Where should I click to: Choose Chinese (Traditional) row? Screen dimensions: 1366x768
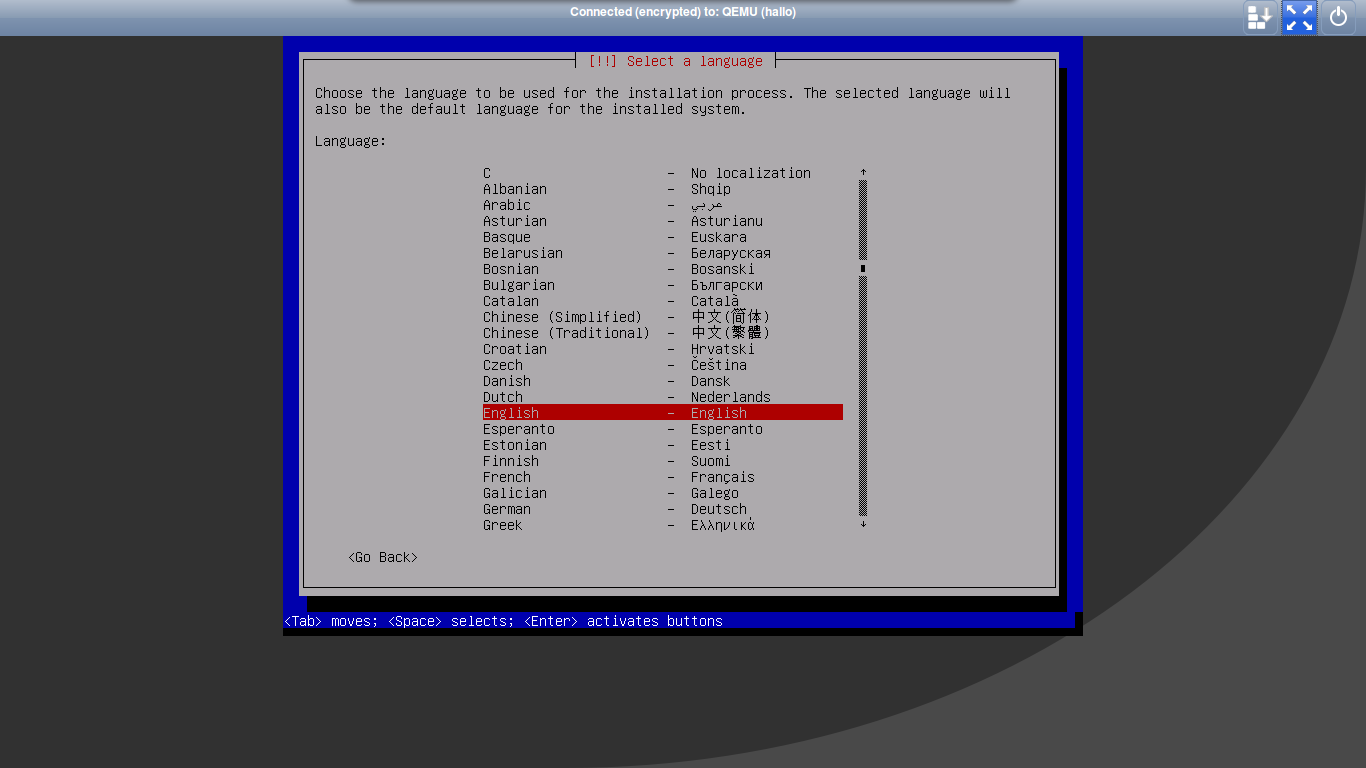[663, 333]
